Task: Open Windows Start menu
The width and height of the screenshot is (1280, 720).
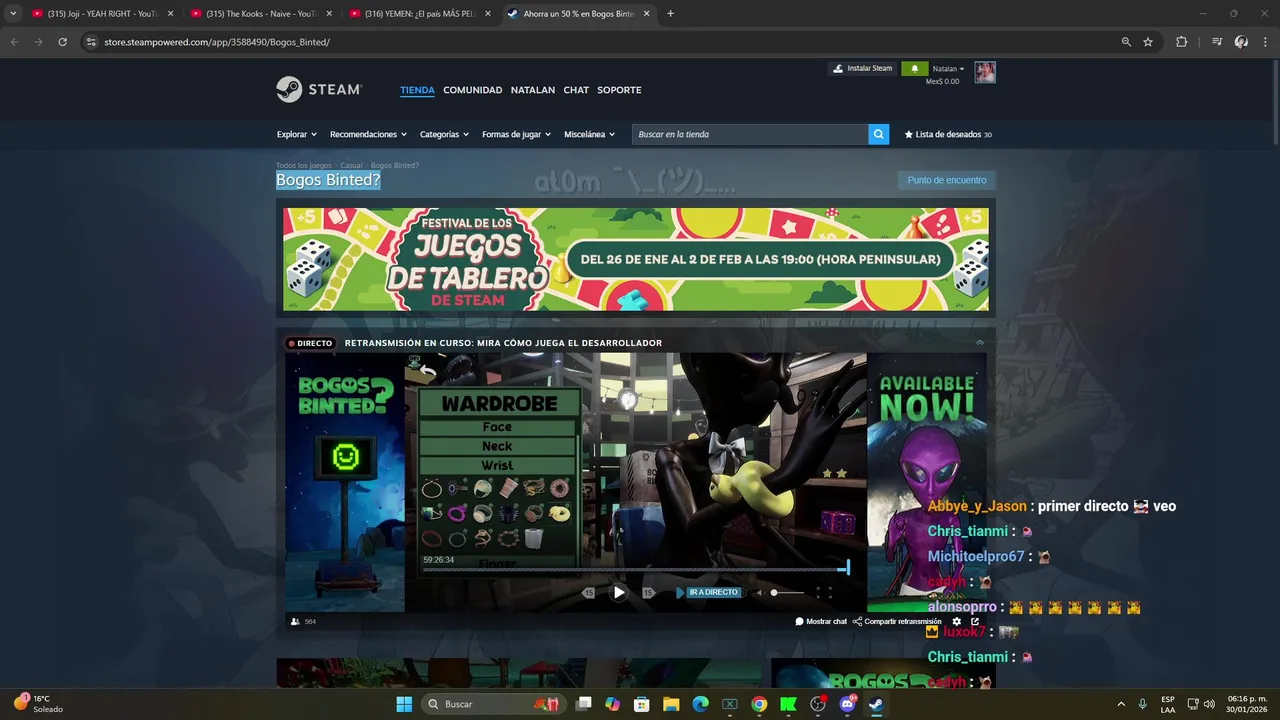Action: coord(404,704)
